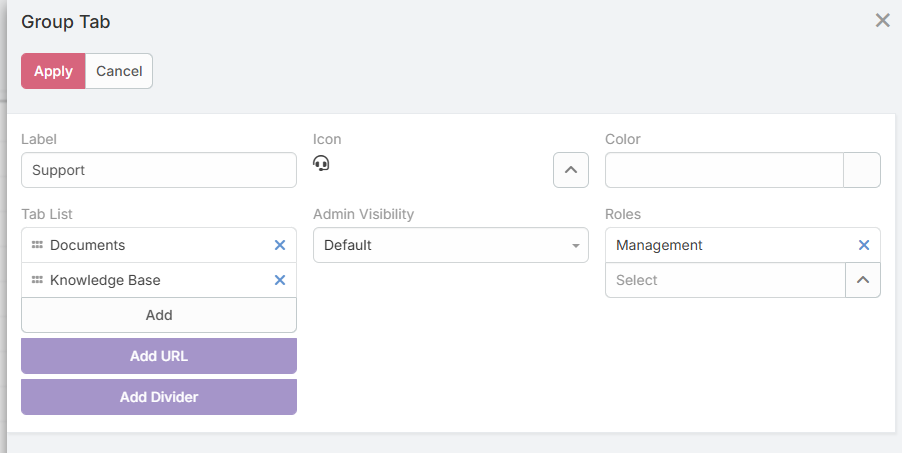Click the drag handle beside Documents

(x=37, y=245)
